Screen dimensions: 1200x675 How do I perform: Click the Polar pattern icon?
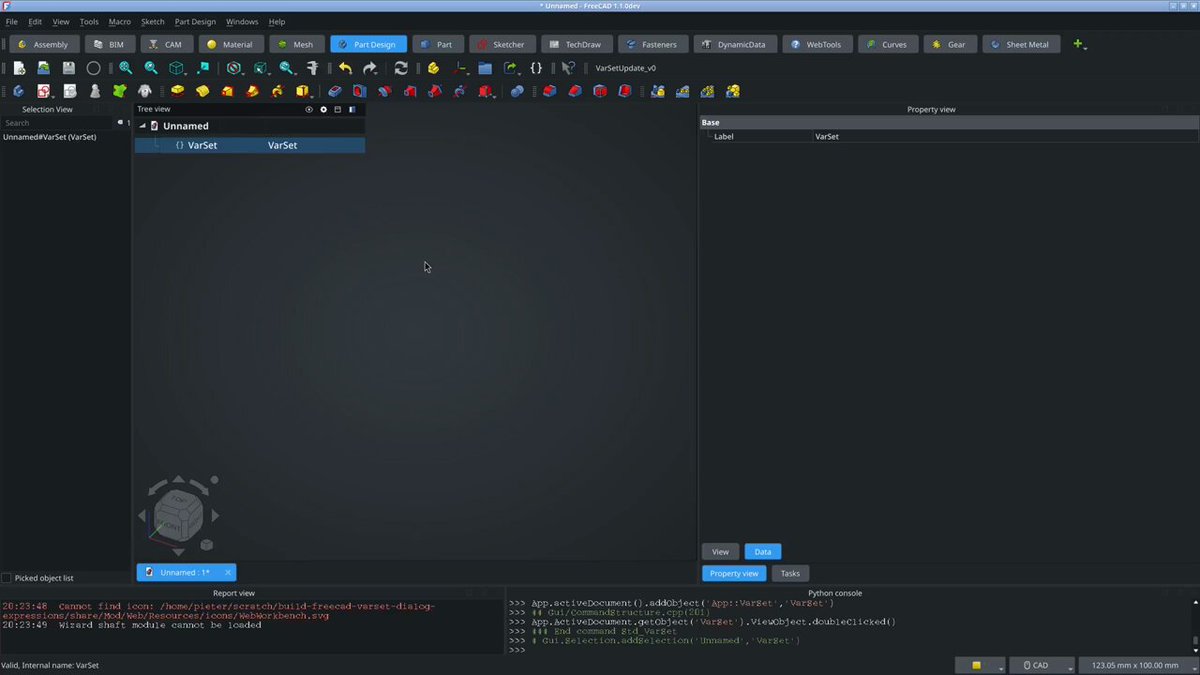tap(707, 91)
